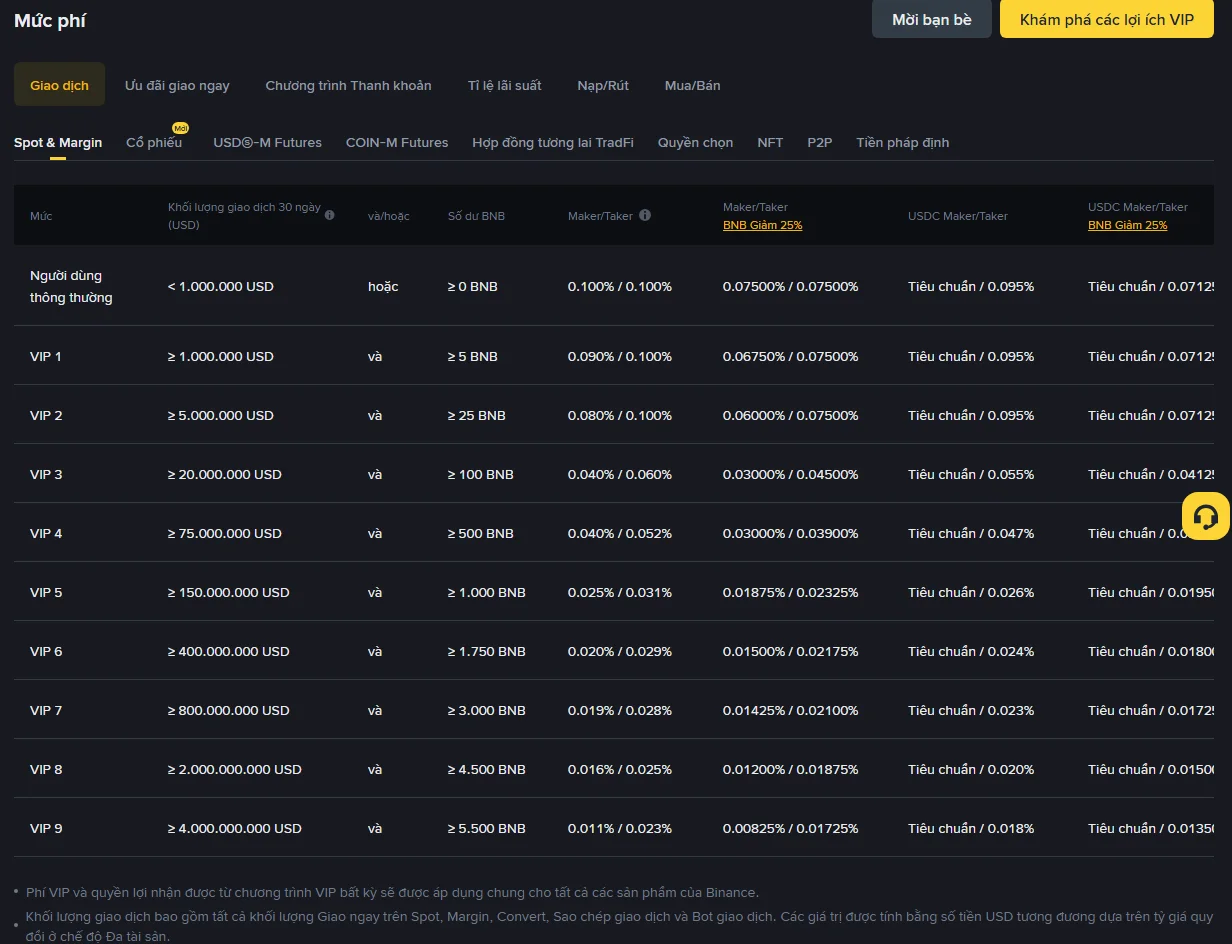Switch to Ưu đãi giao ngay tab
Screen dimensions: 1232x944
tap(177, 85)
